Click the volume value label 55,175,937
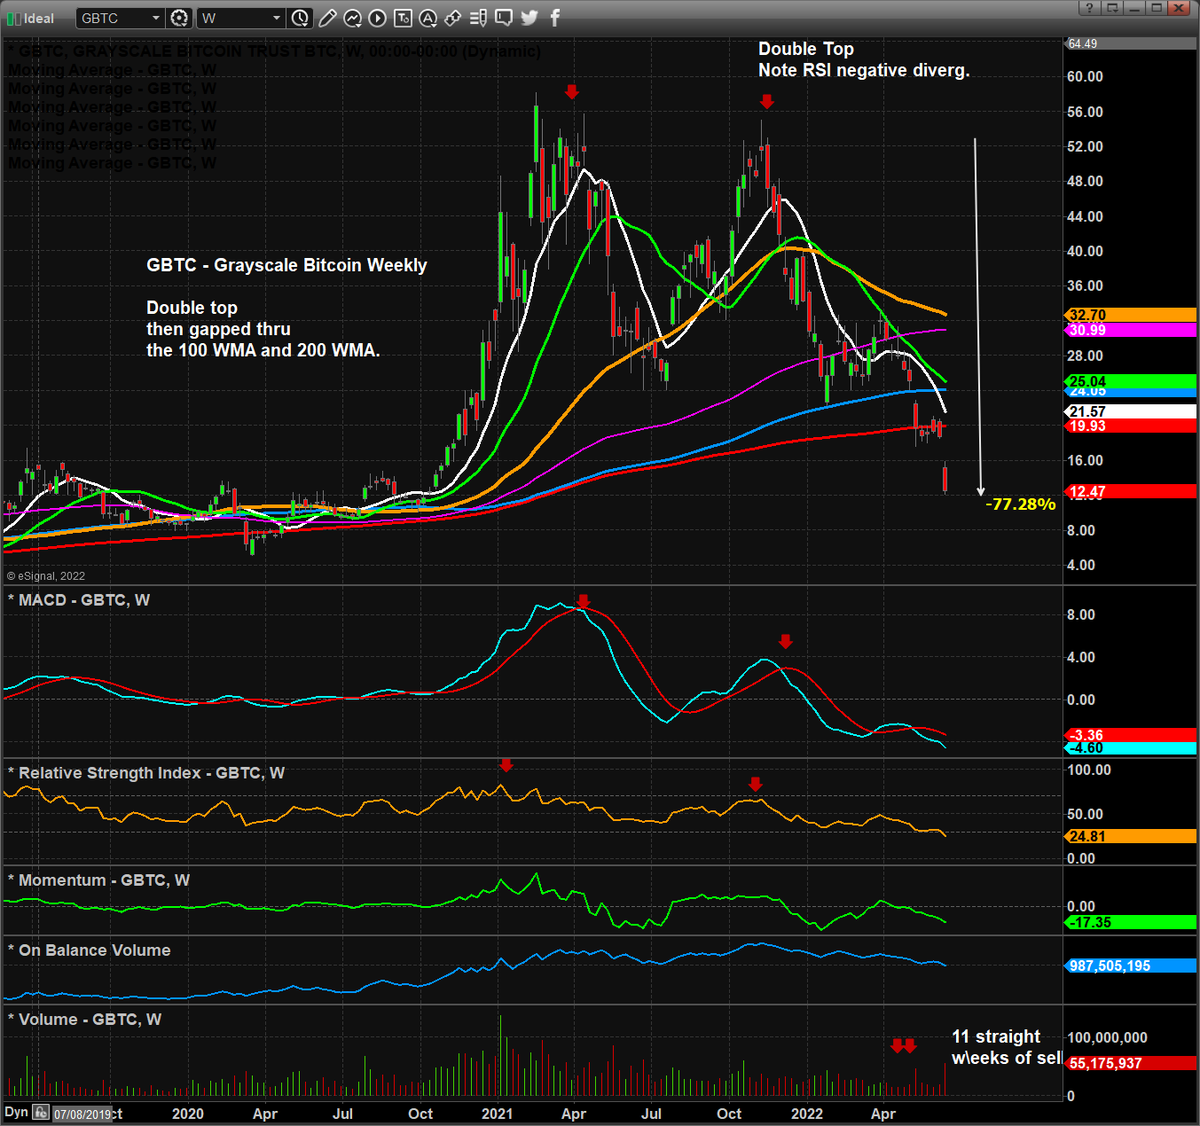The image size is (1200, 1126). [x=1131, y=1063]
